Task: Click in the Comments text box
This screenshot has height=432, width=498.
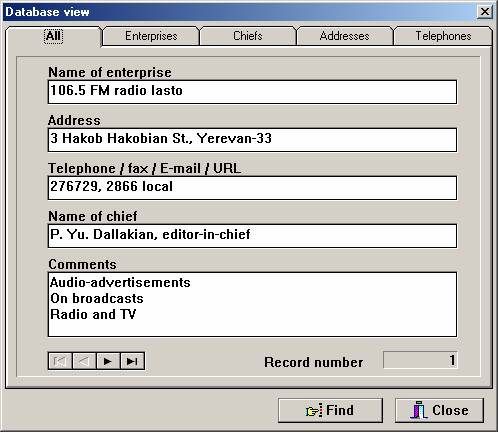Action: [x=252, y=304]
